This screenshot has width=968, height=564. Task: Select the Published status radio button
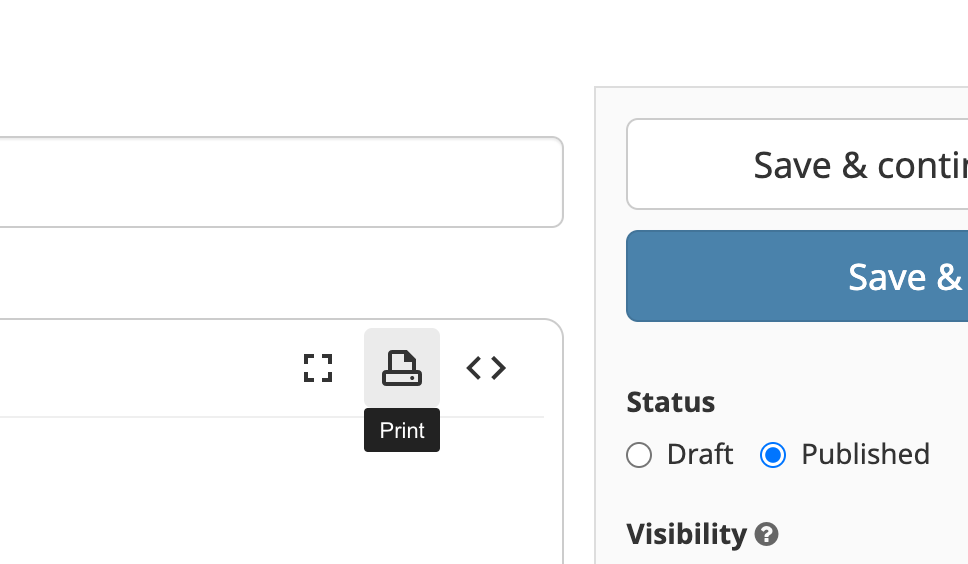tap(773, 455)
